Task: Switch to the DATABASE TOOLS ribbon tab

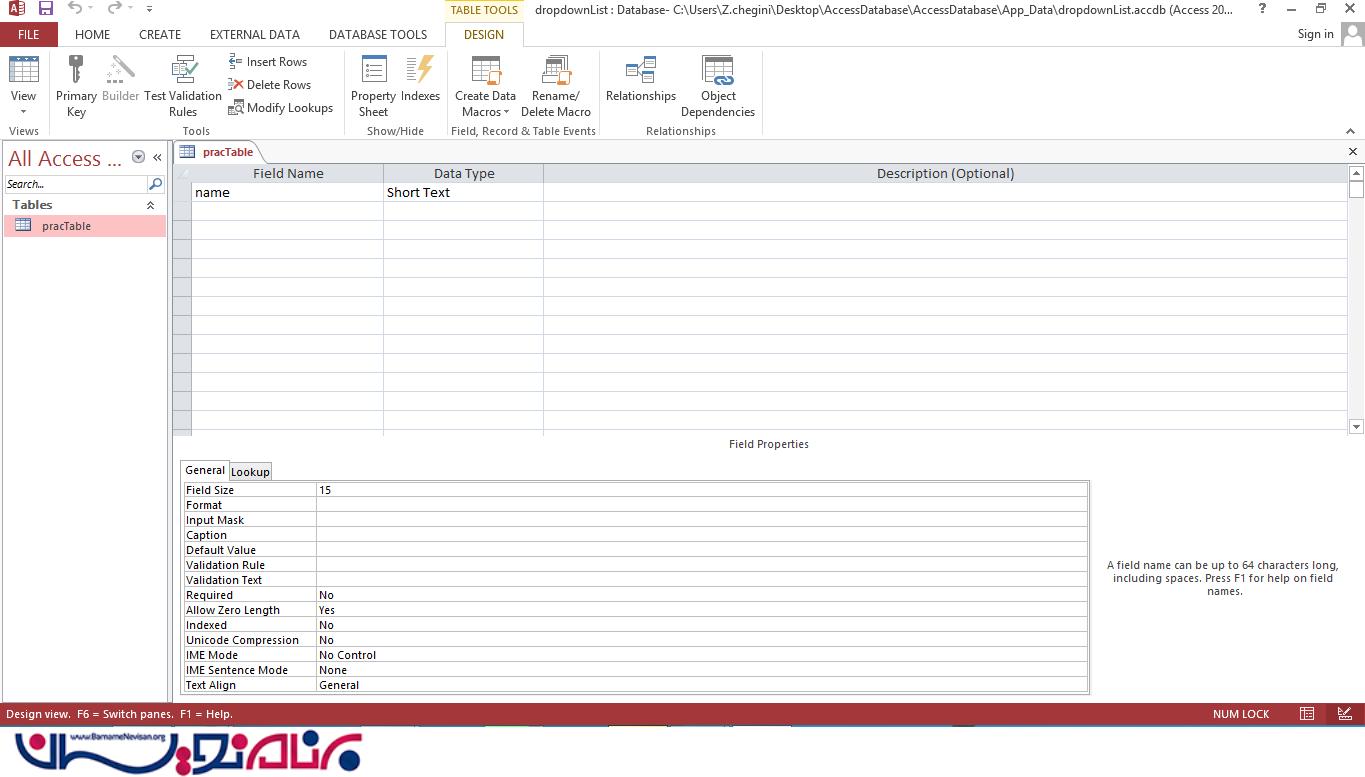Action: click(x=377, y=34)
